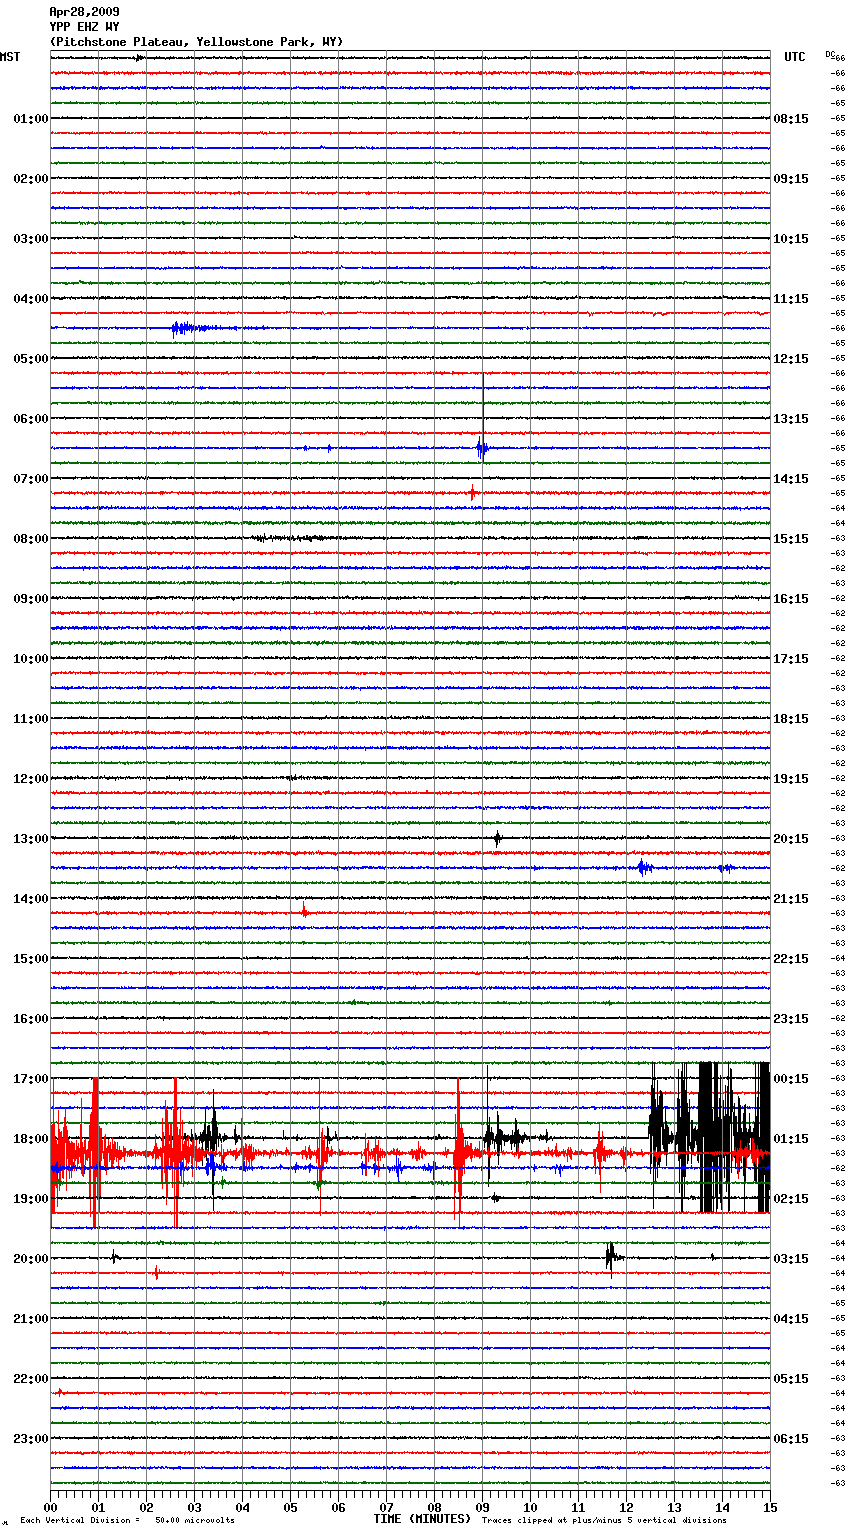Viewport: 850px width, 1534px height.
Task: Click the MST timezone header
Action: (x=10, y=57)
